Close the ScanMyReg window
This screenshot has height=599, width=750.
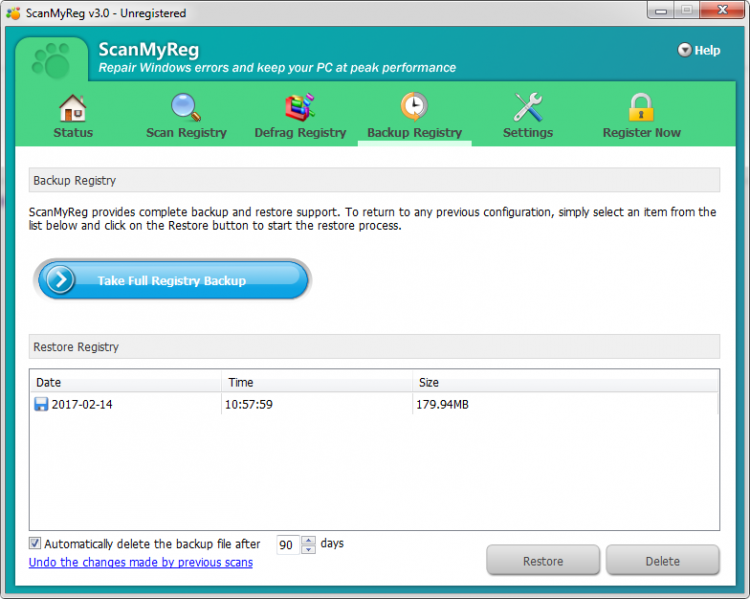tap(722, 10)
